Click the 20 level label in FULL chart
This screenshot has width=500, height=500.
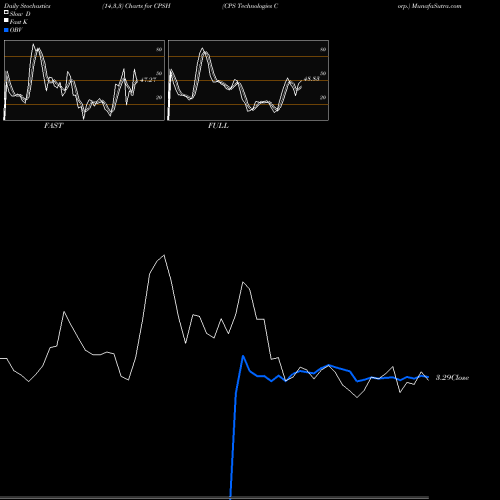tap(323, 97)
